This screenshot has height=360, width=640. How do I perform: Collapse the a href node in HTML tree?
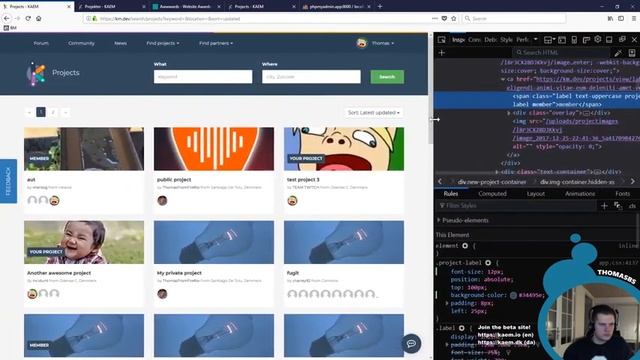(x=503, y=80)
